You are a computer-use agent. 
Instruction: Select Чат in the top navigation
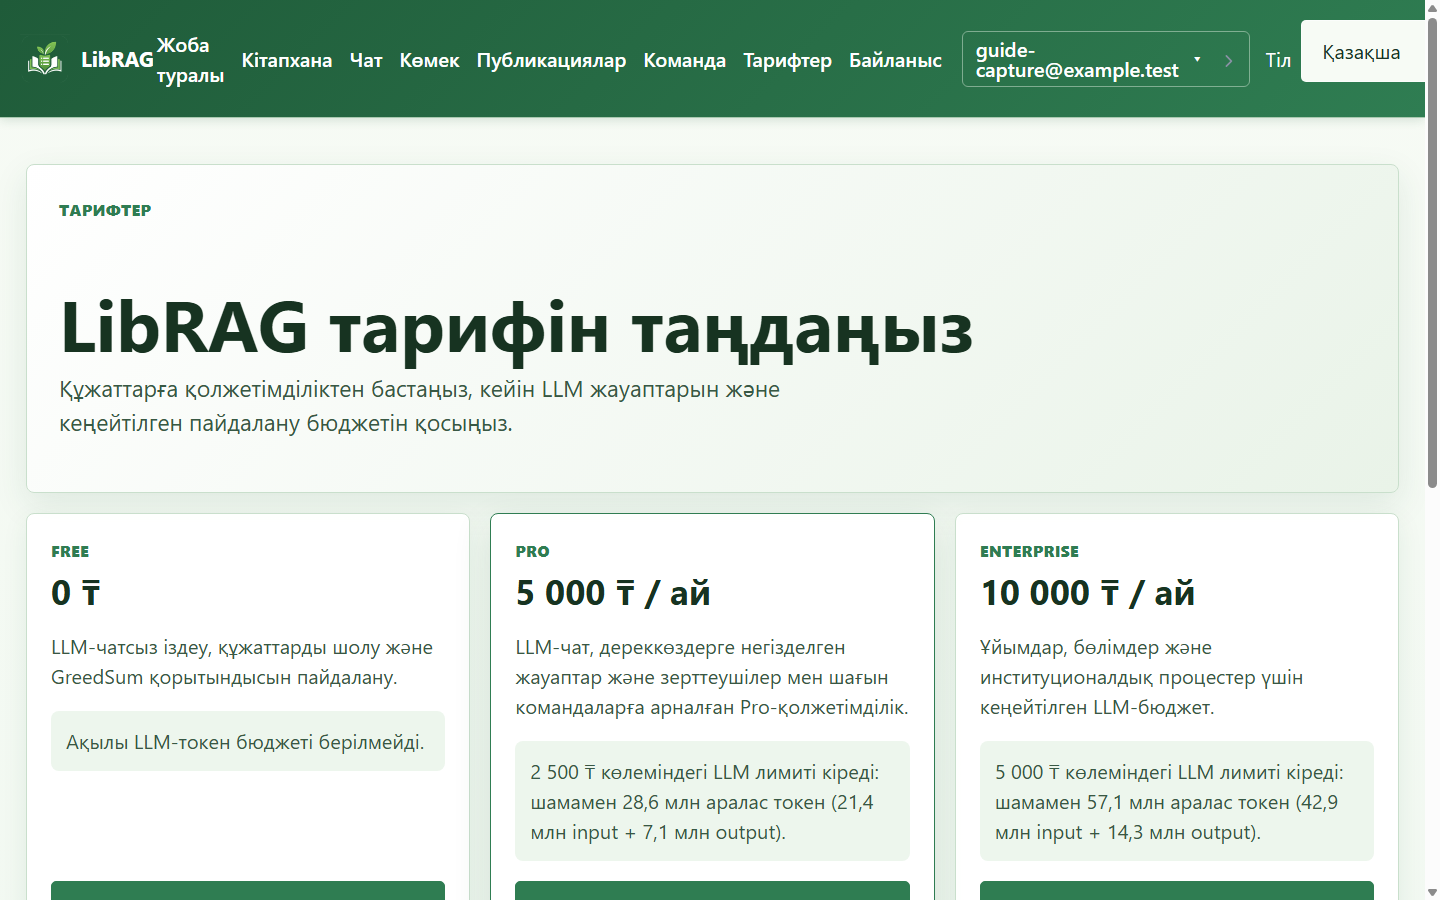(x=366, y=60)
